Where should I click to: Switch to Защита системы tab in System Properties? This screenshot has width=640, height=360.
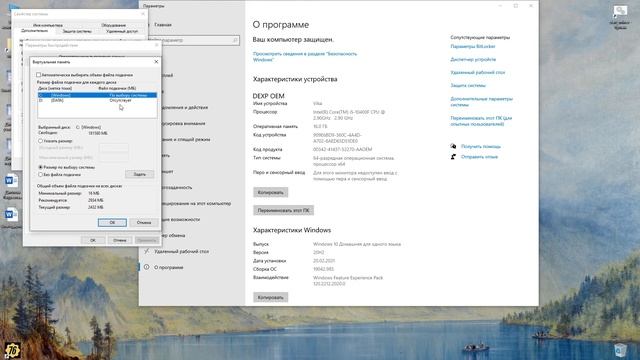coord(77,31)
